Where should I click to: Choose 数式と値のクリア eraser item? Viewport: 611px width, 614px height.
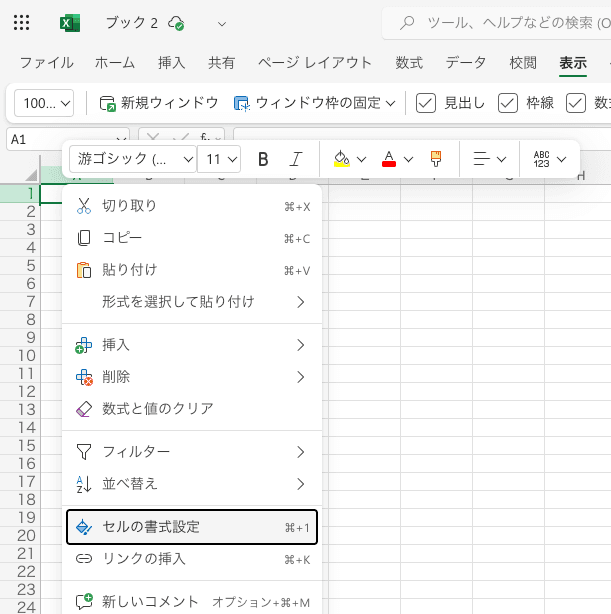click(192, 409)
